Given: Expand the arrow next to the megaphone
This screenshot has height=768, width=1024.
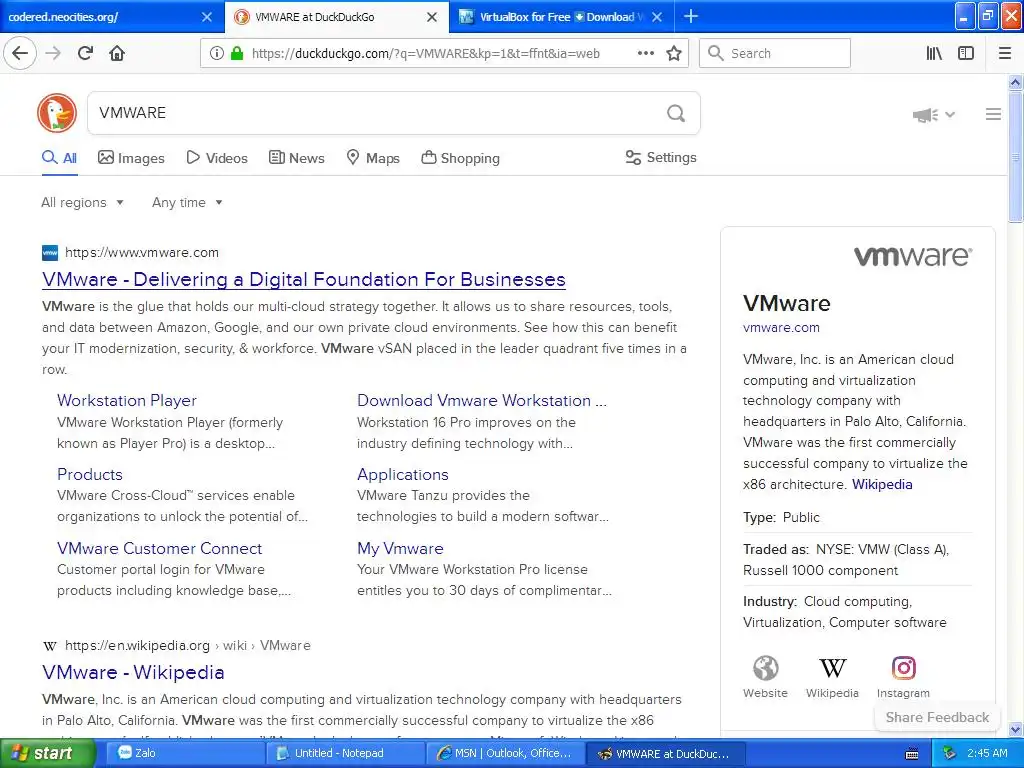Looking at the screenshot, I should pos(950,115).
